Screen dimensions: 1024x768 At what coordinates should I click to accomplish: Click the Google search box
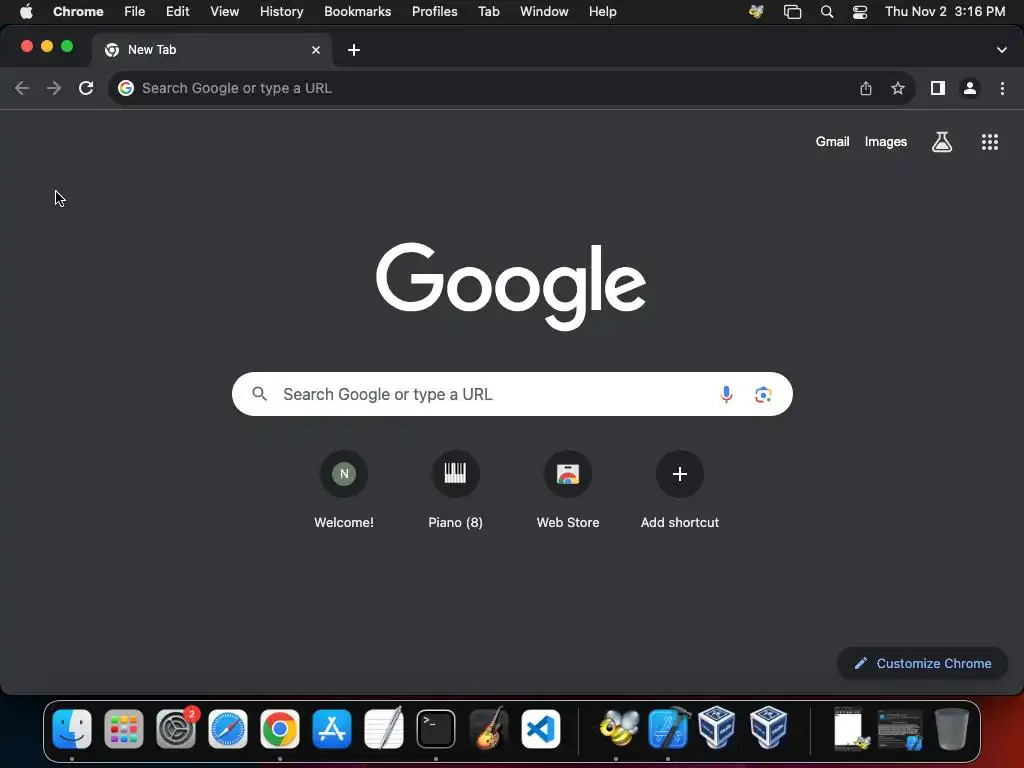coord(512,394)
